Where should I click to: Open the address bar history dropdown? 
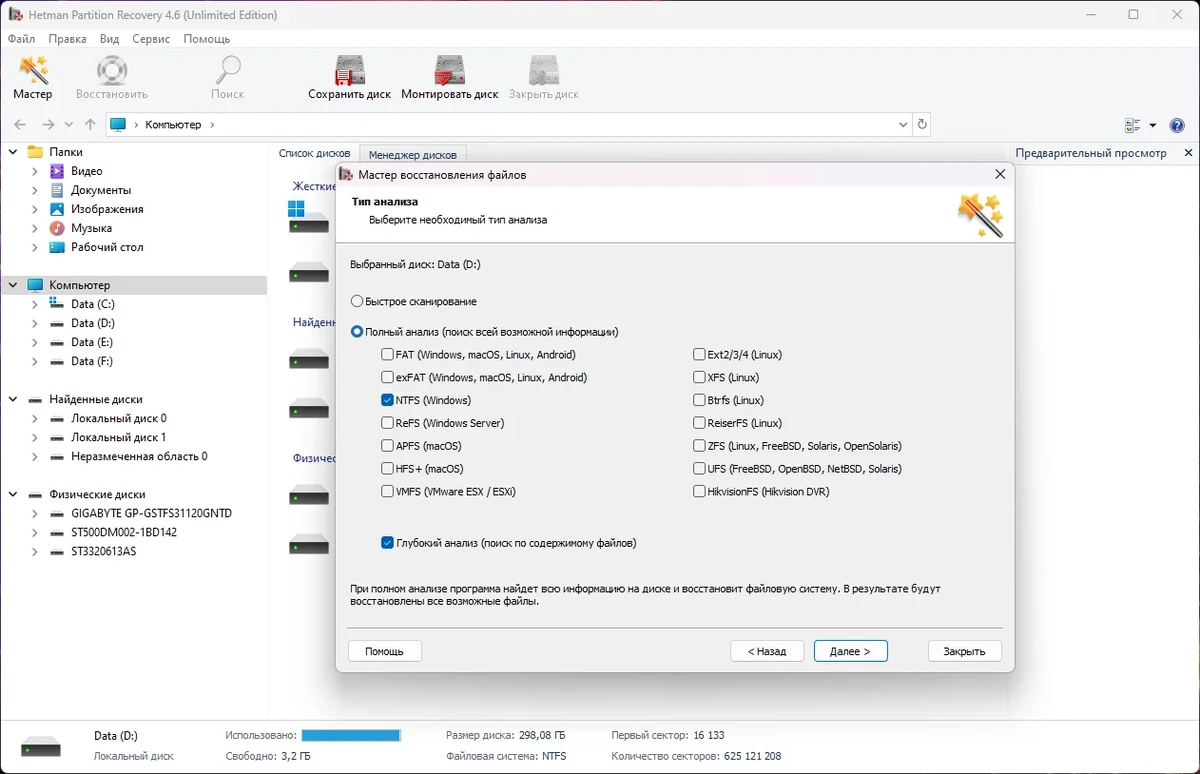(x=903, y=125)
